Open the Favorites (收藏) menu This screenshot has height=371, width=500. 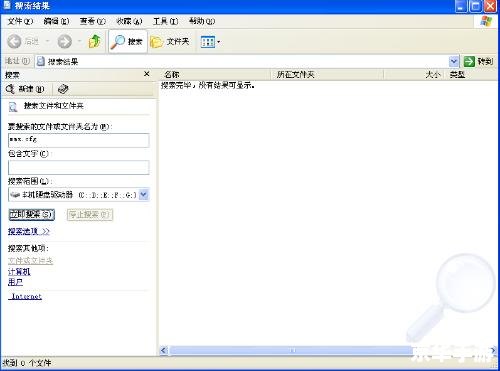pyautogui.click(x=129, y=21)
